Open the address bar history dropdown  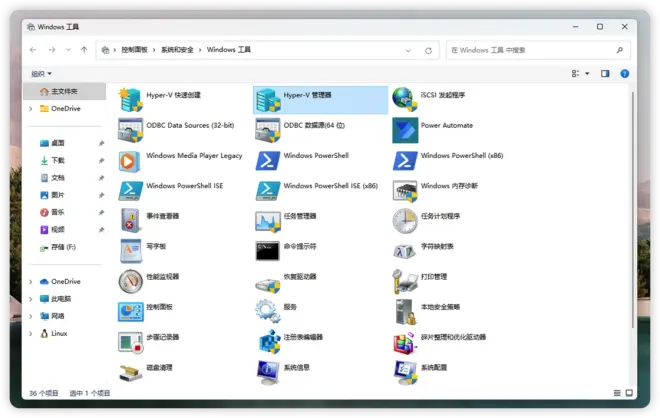click(x=407, y=51)
